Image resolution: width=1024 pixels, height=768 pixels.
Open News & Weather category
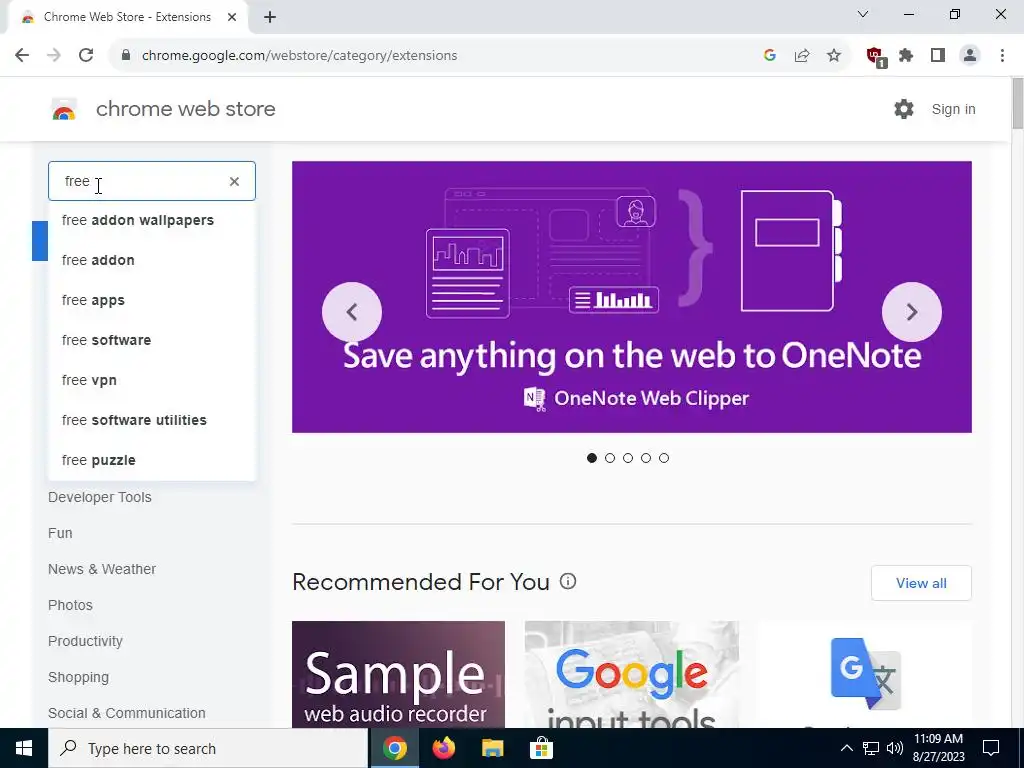point(102,569)
